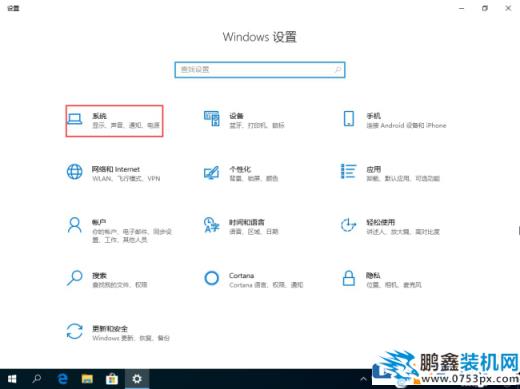Screen dimensions: 520x389
Task: Select the 搜索 heading text
Action: pyautogui.click(x=99, y=275)
